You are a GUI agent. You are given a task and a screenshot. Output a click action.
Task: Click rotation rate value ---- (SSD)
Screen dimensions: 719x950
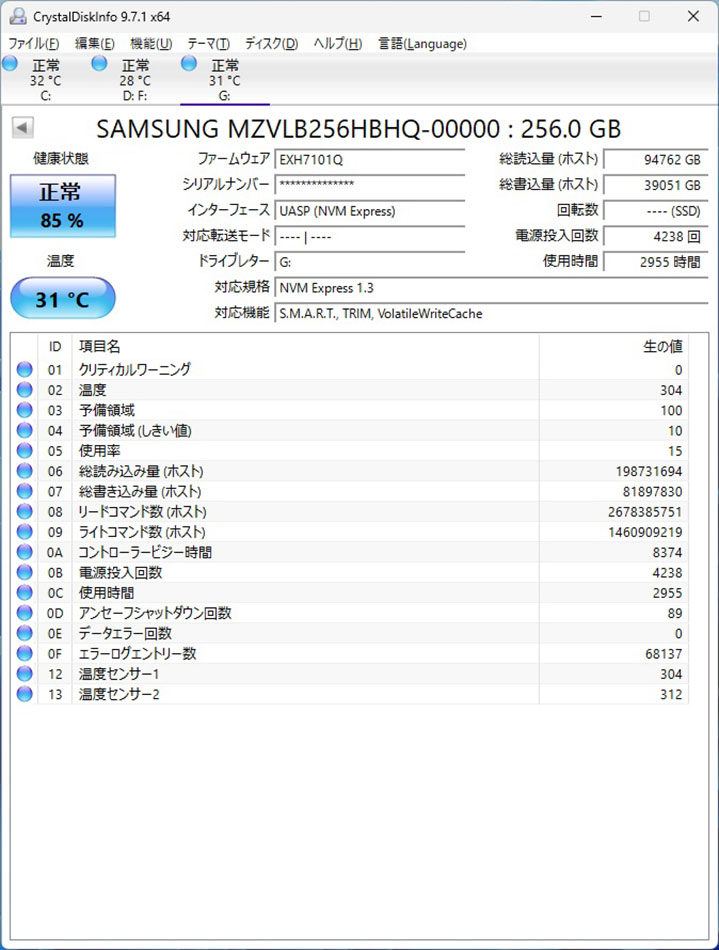pyautogui.click(x=656, y=211)
